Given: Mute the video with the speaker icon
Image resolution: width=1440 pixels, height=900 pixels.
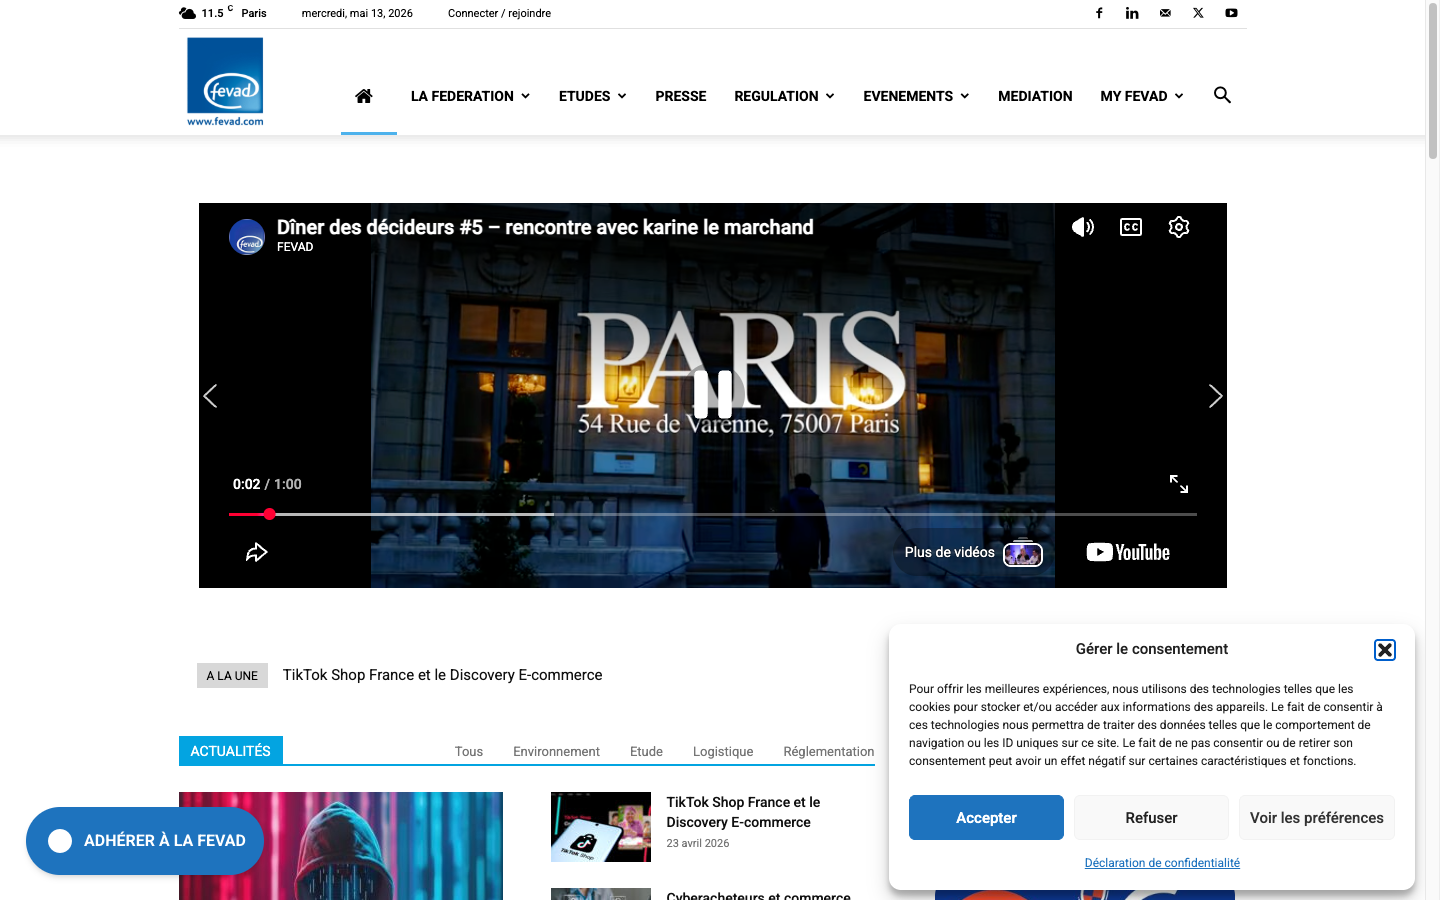Looking at the screenshot, I should (1083, 227).
